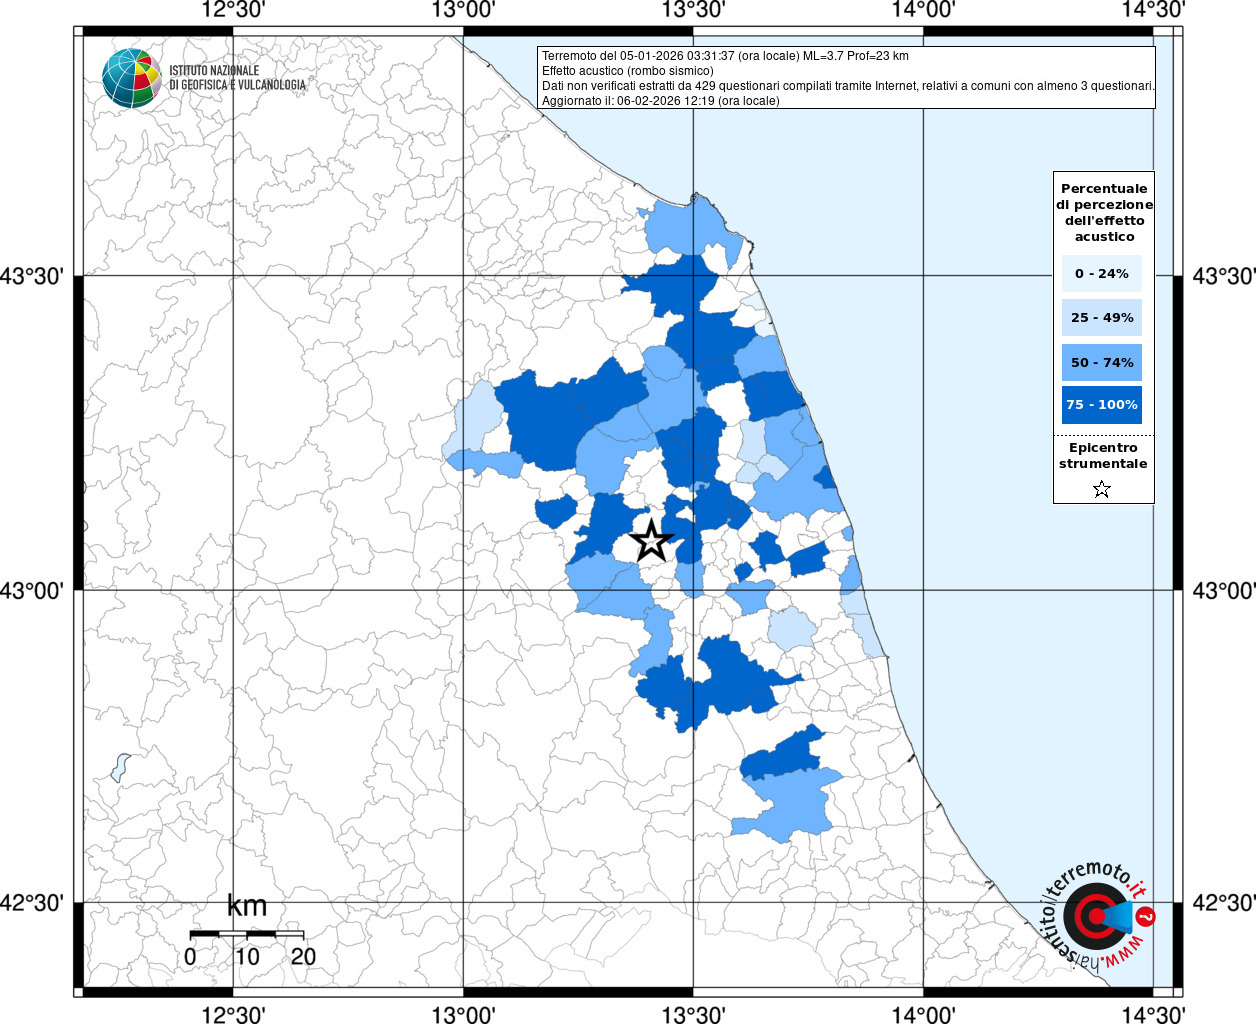Click the bottom axis label 14°30'
Image resolution: width=1256 pixels, height=1024 pixels.
click(x=1153, y=1014)
